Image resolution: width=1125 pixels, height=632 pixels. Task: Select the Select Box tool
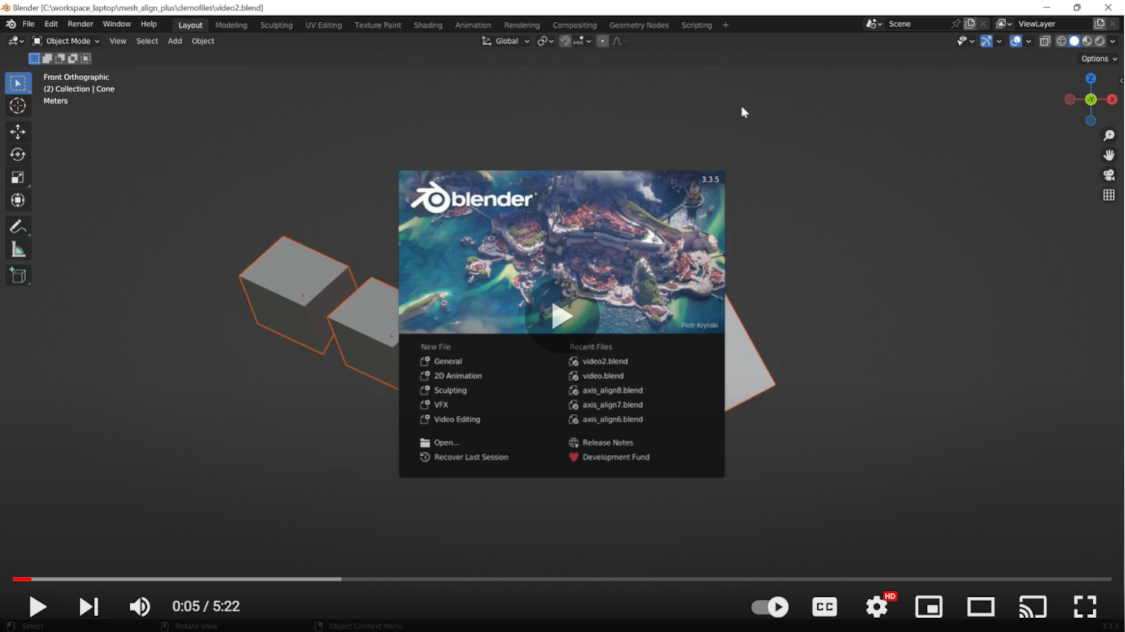coord(18,83)
